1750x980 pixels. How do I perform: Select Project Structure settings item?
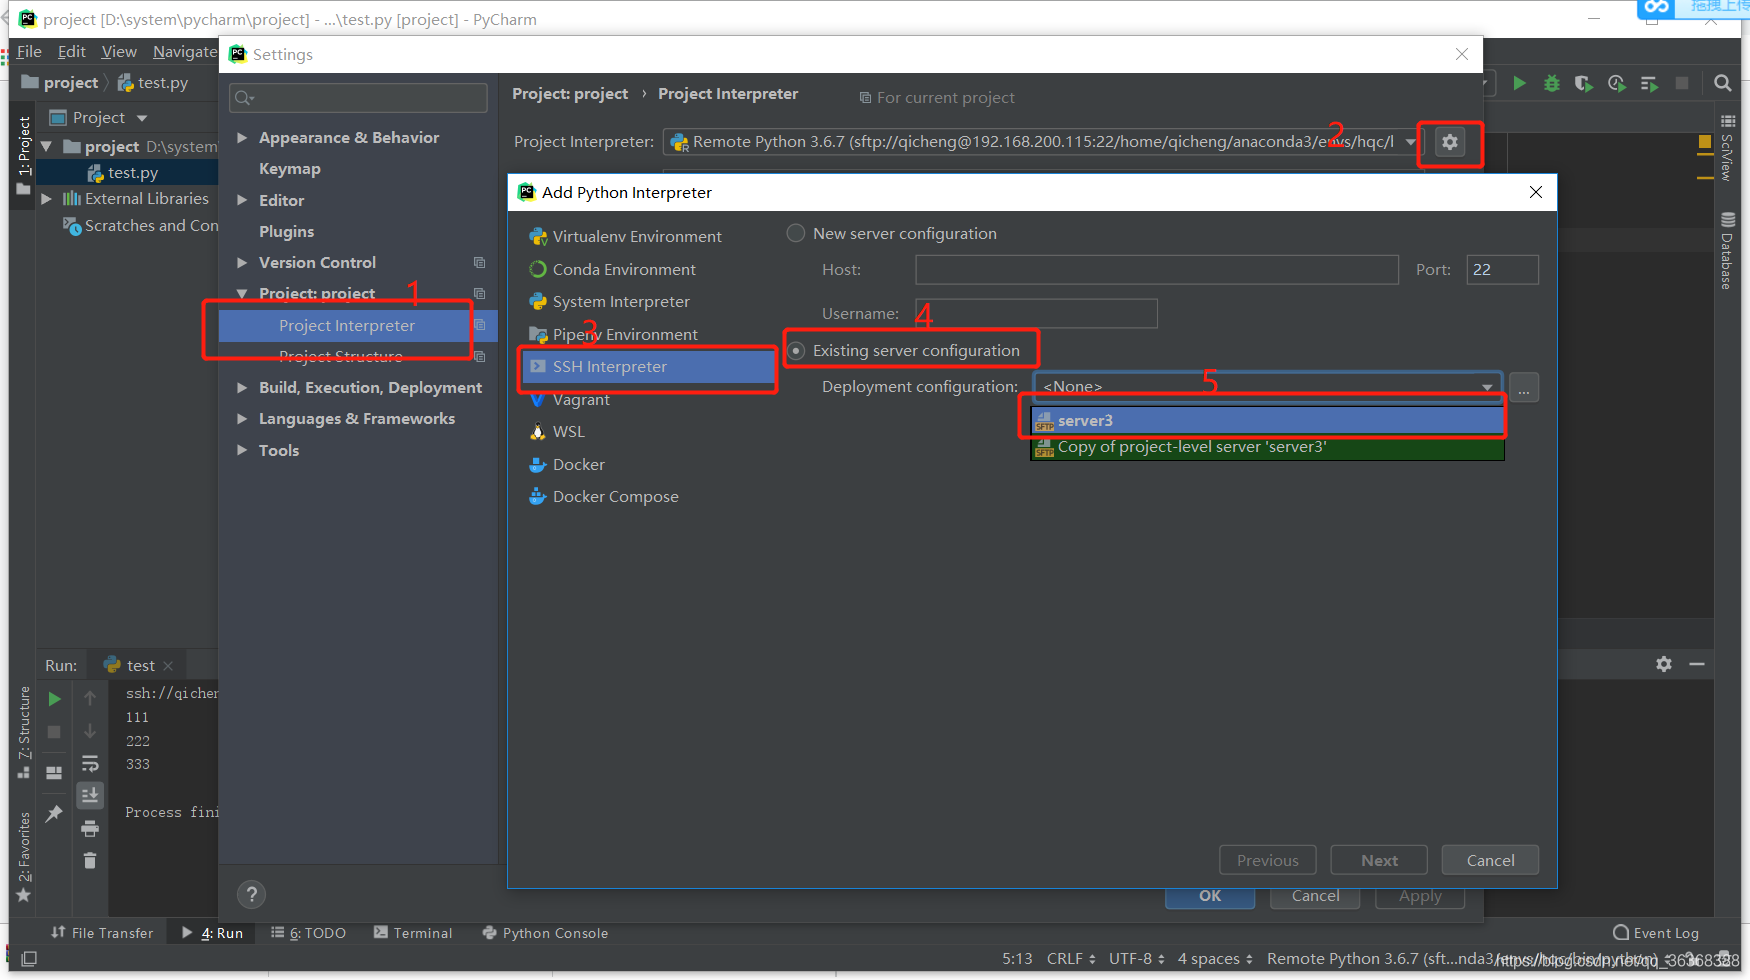pyautogui.click(x=341, y=357)
